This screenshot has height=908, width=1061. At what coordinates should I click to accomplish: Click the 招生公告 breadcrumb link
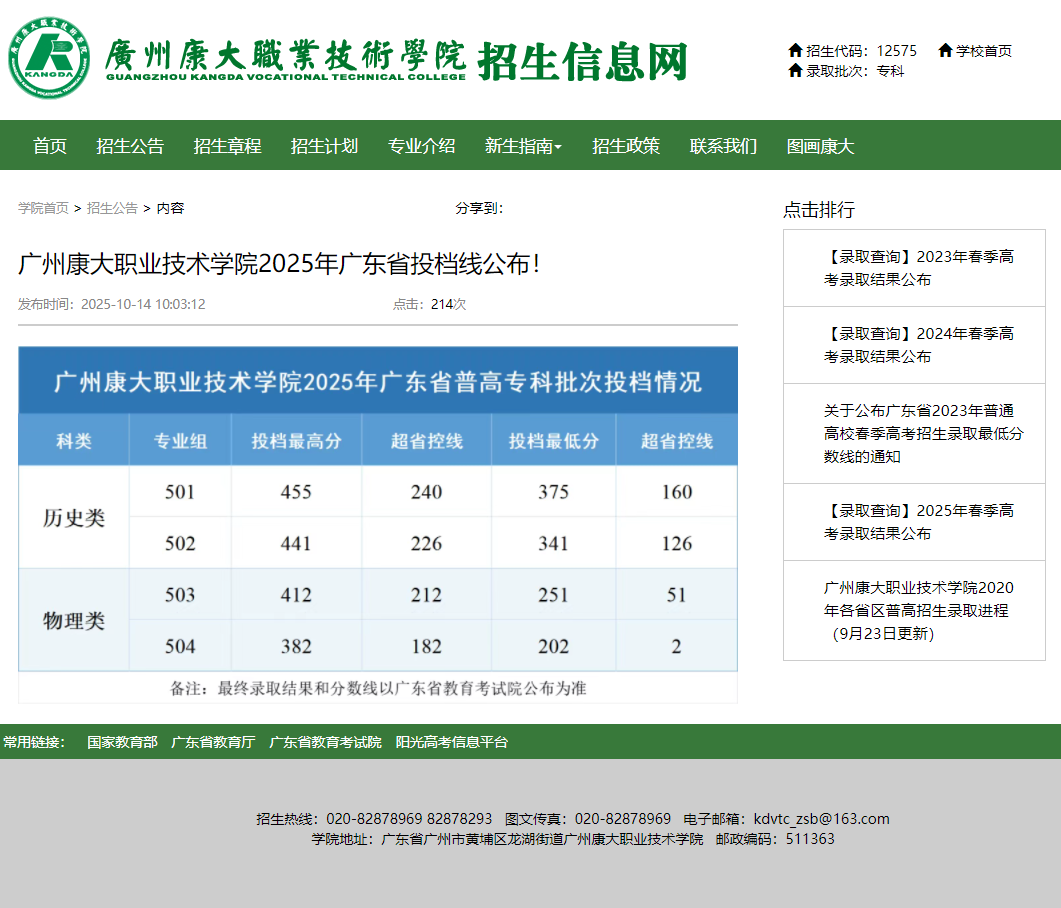click(x=110, y=209)
